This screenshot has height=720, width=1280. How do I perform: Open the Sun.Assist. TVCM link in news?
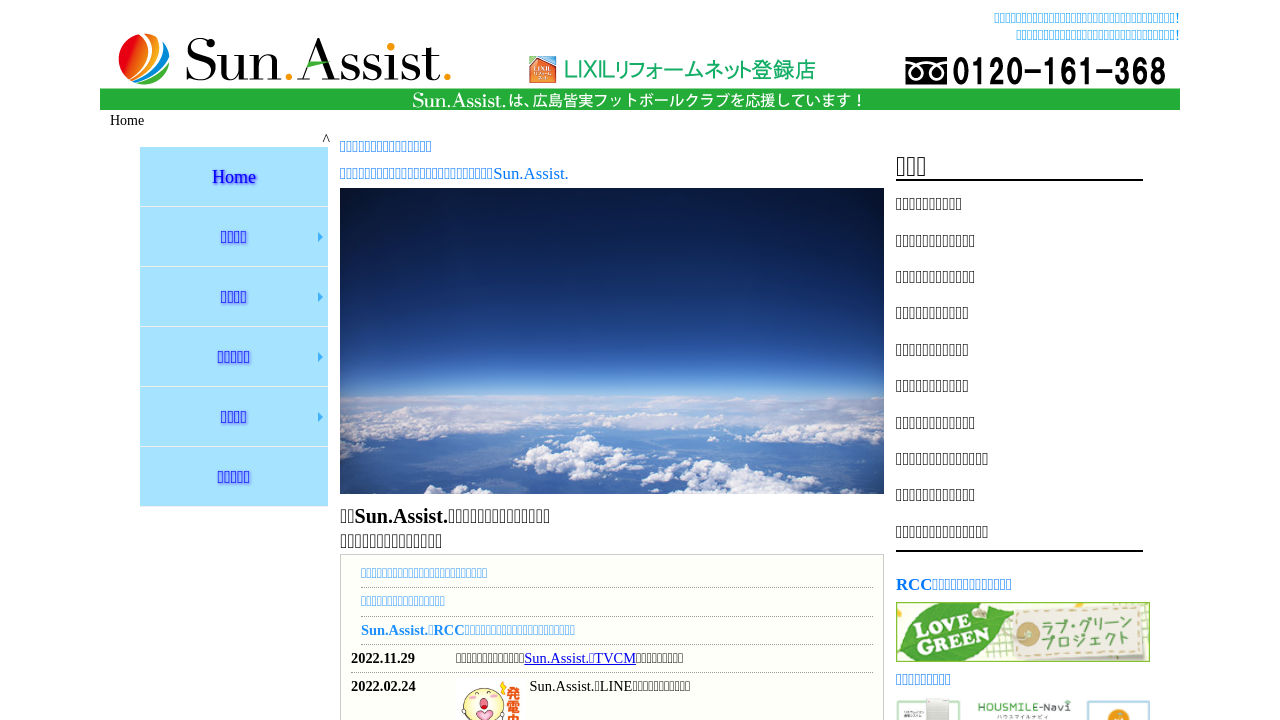point(580,658)
